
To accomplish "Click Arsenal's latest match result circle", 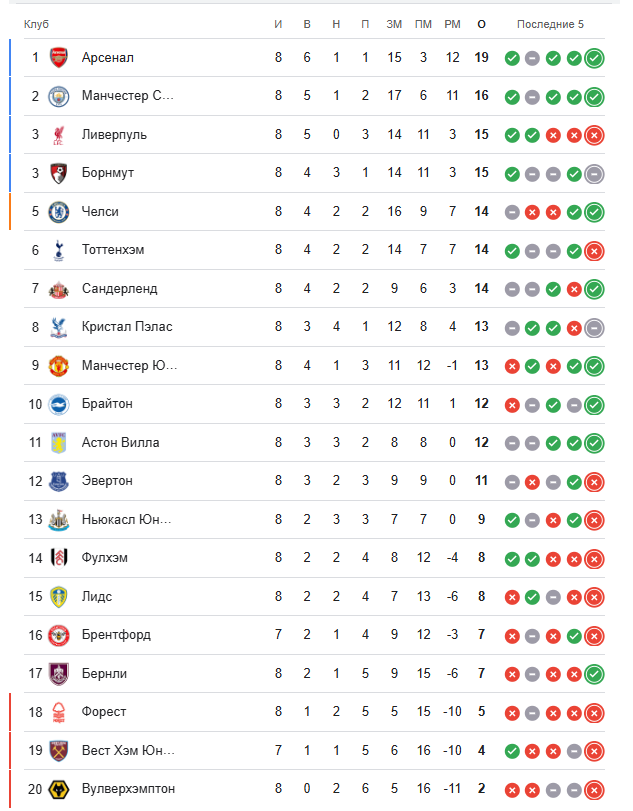I will tap(594, 58).
